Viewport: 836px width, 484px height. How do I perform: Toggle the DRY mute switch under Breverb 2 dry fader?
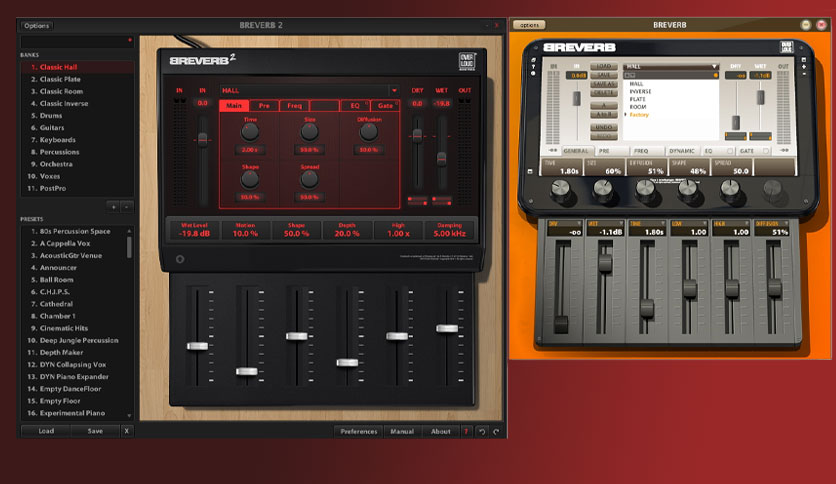(x=417, y=201)
